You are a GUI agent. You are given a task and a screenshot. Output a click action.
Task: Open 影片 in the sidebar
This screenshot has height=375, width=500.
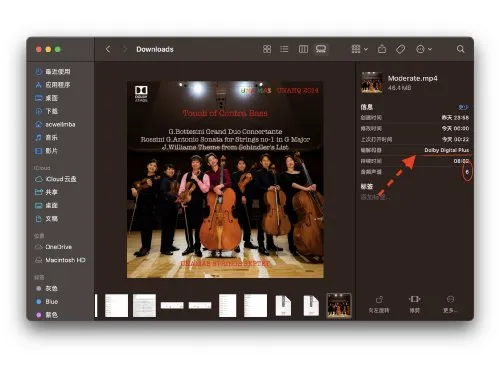47,151
